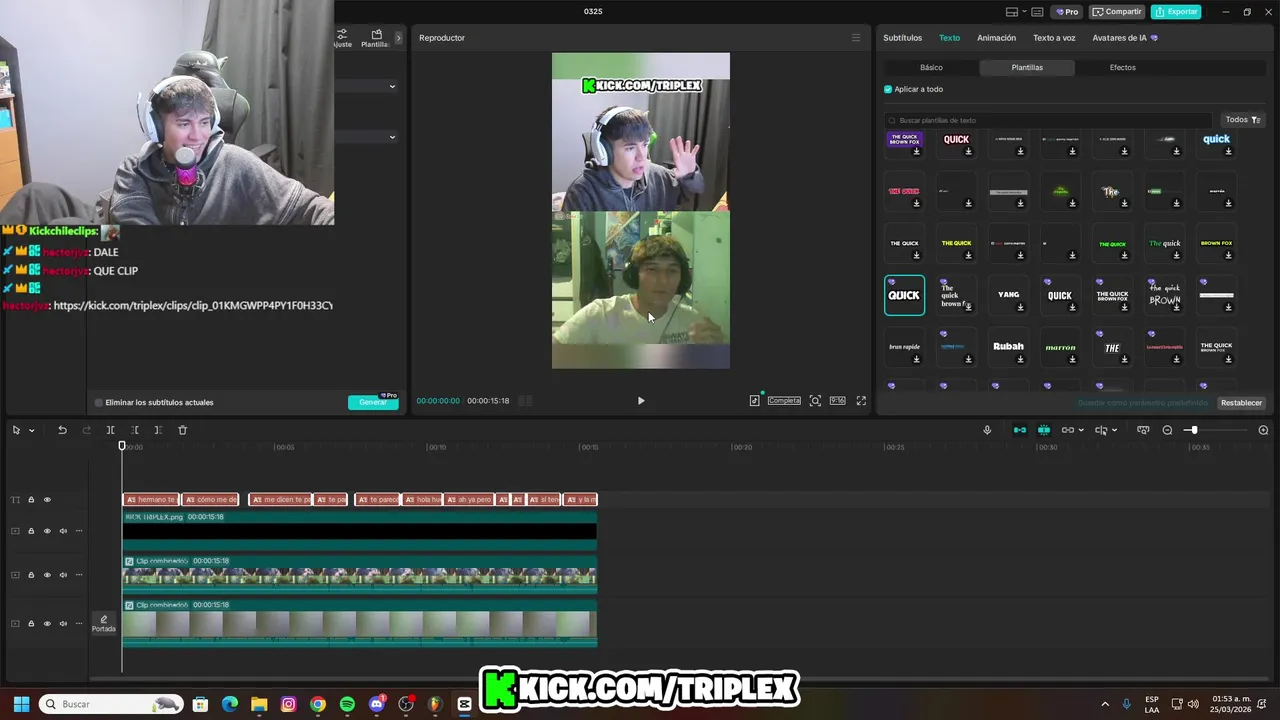Image resolution: width=1280 pixels, height=720 pixels.
Task: Click the Generar button
Action: [x=373, y=402]
